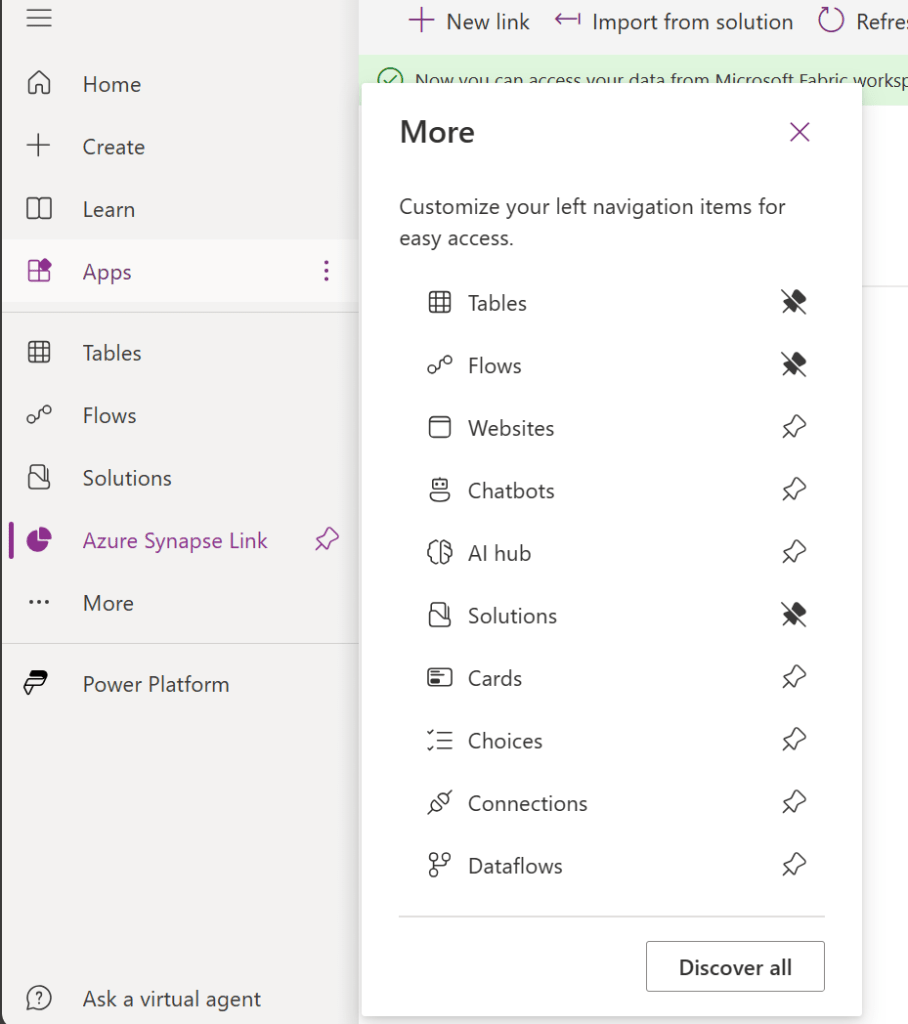Click the Discover all button
The image size is (908, 1024).
pos(735,967)
